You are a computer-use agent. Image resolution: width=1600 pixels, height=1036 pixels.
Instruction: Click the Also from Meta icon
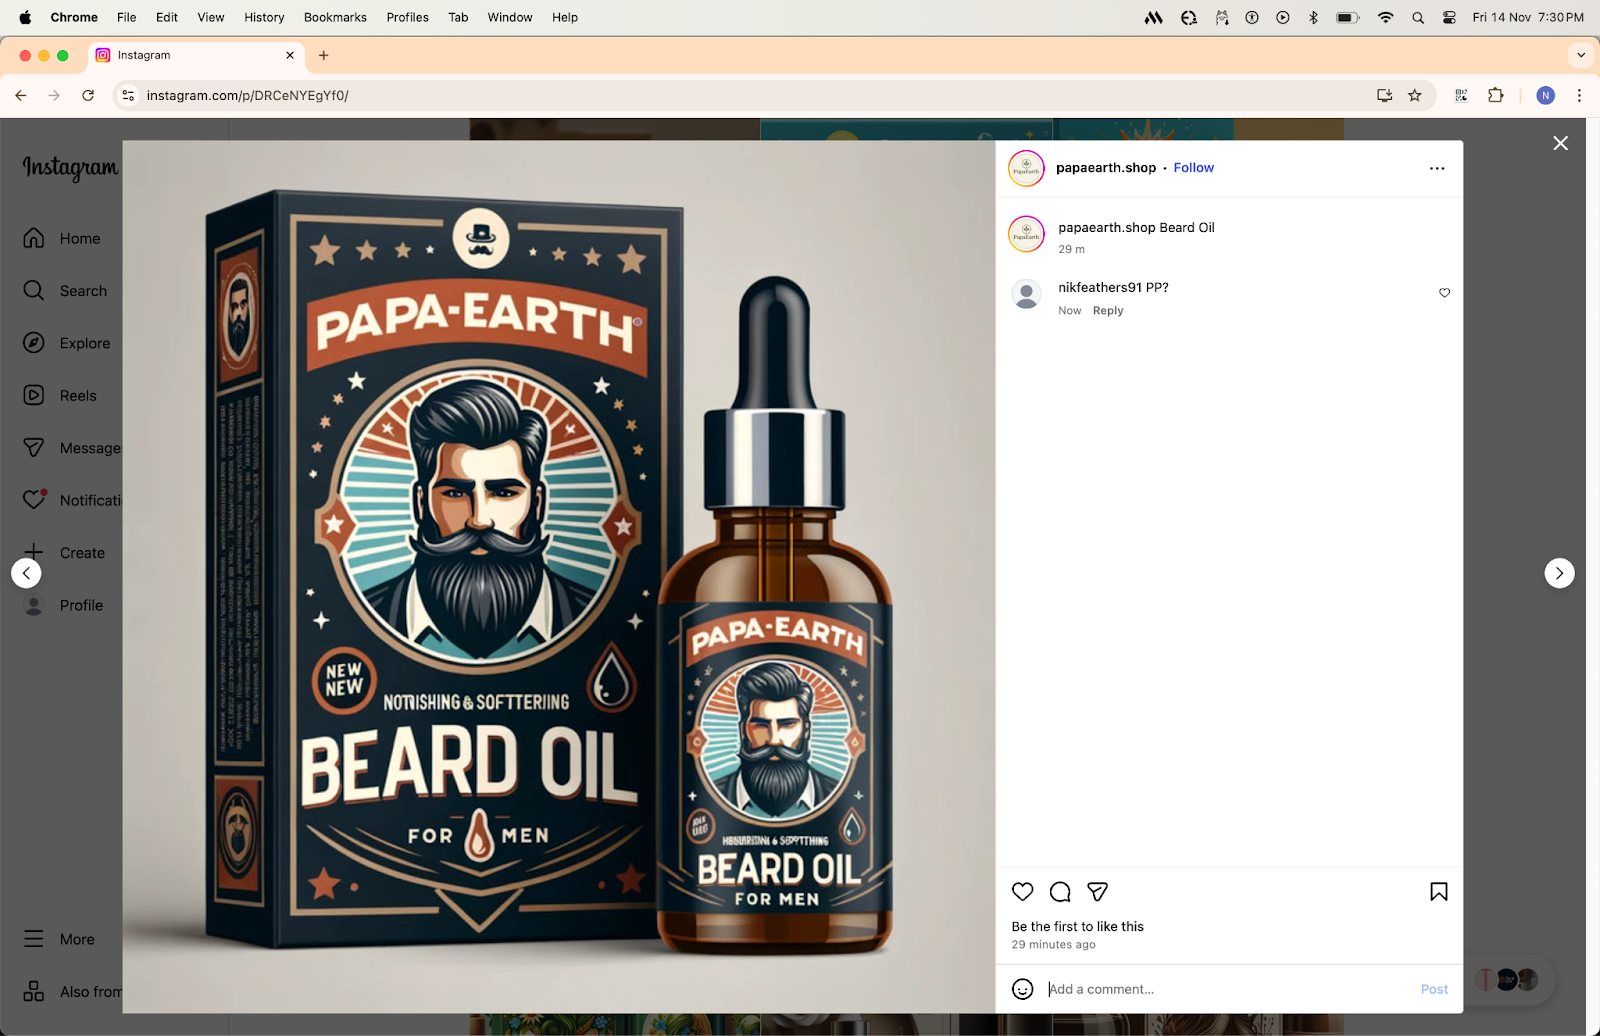click(34, 991)
